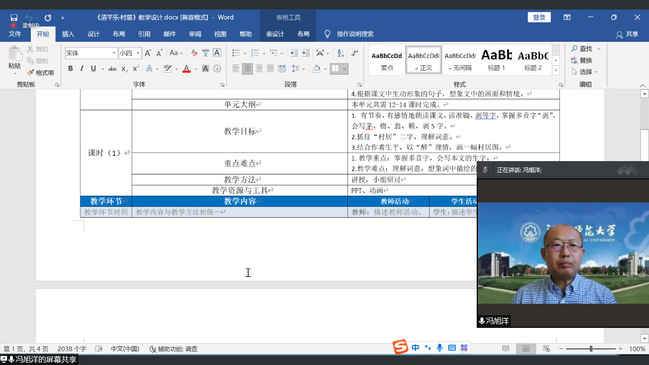Click 替换 Replace button

pyautogui.click(x=582, y=60)
